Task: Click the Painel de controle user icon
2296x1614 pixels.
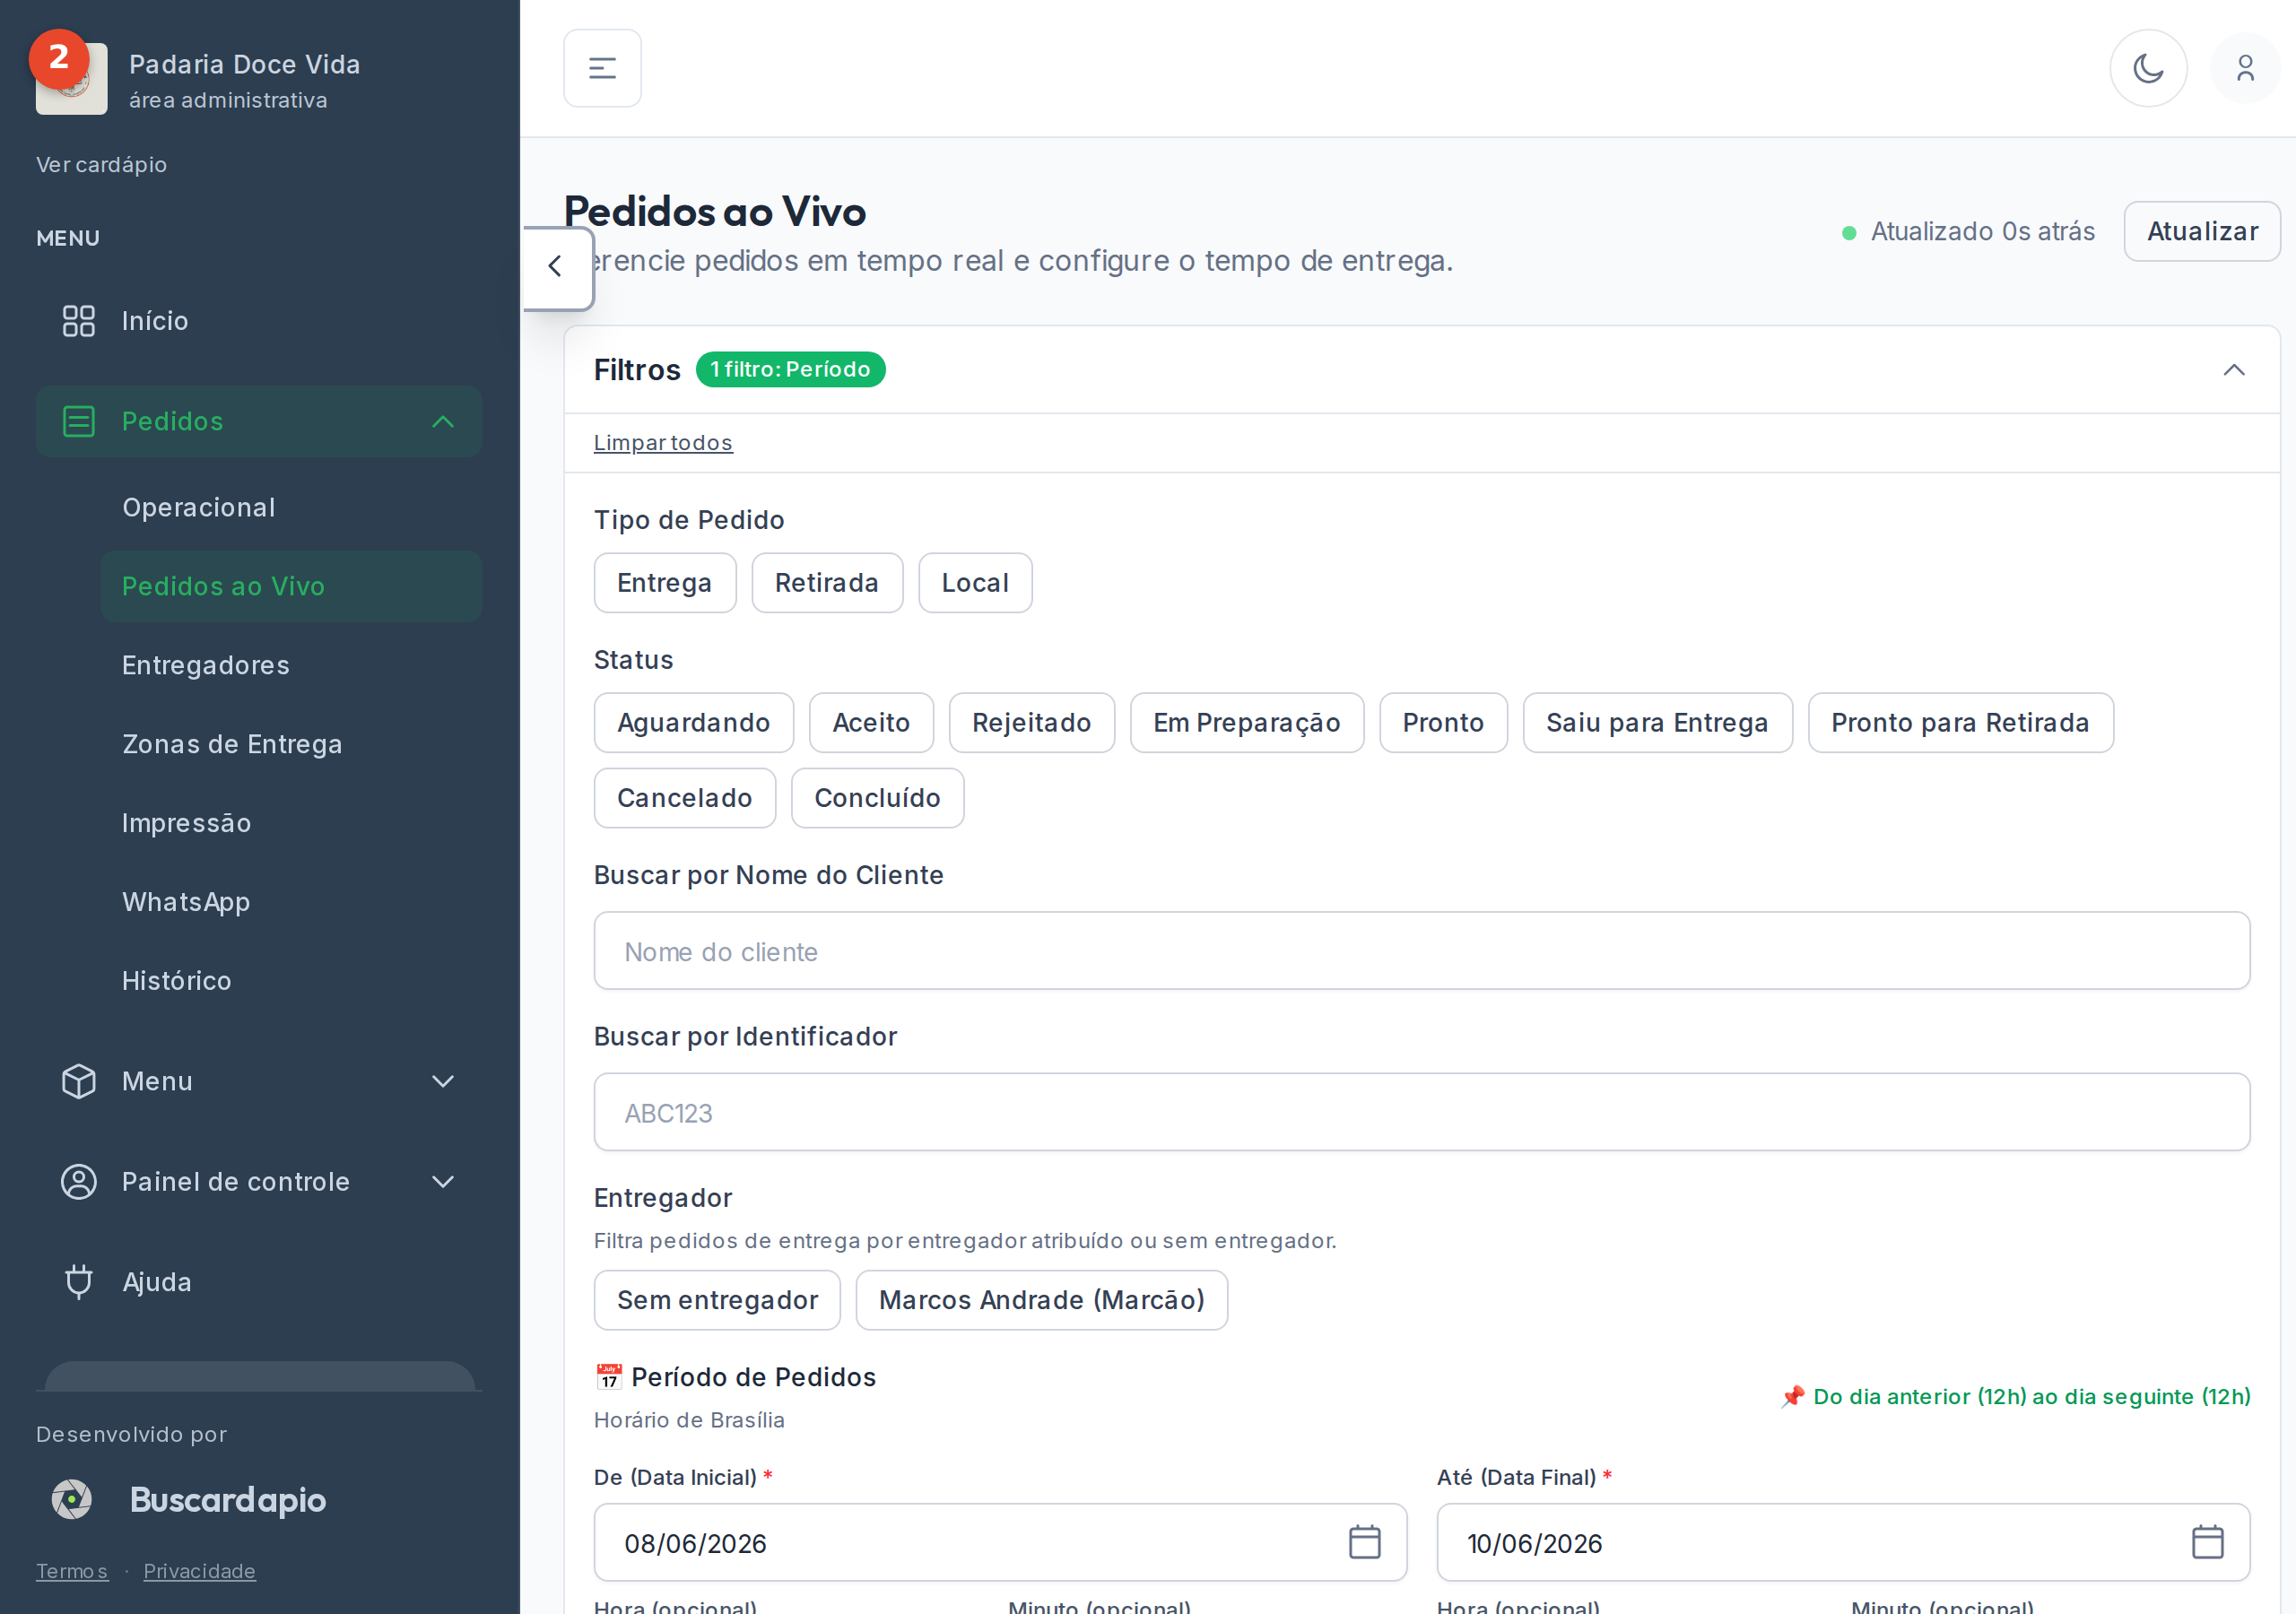Action: click(78, 1181)
